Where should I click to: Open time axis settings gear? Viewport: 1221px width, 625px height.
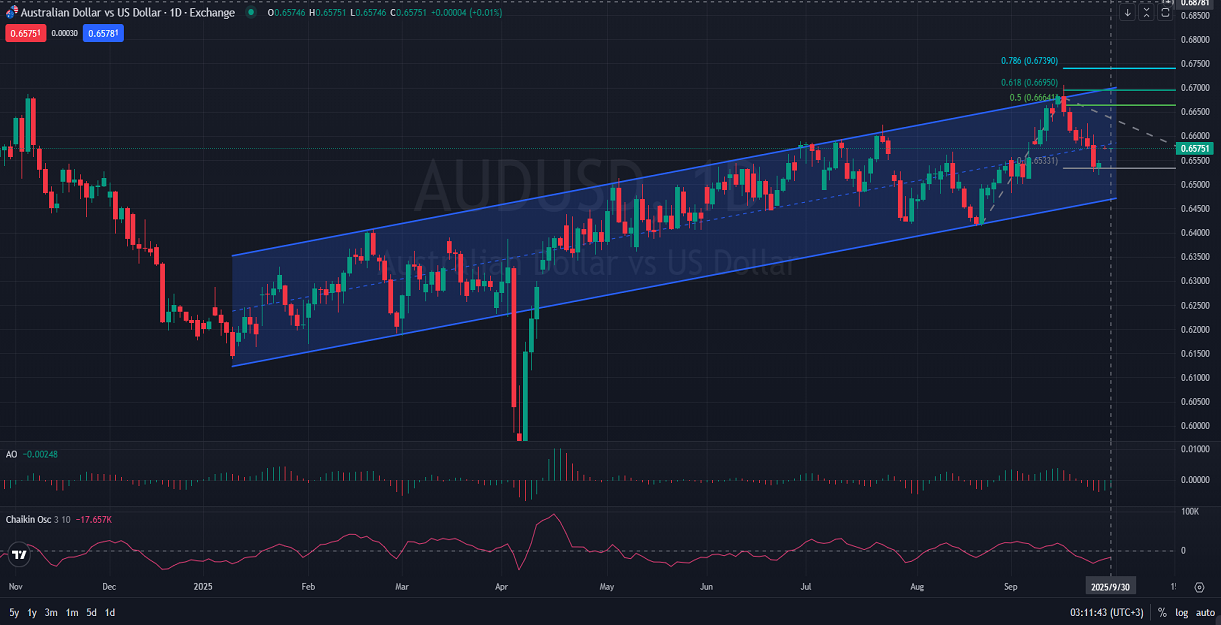1199,587
